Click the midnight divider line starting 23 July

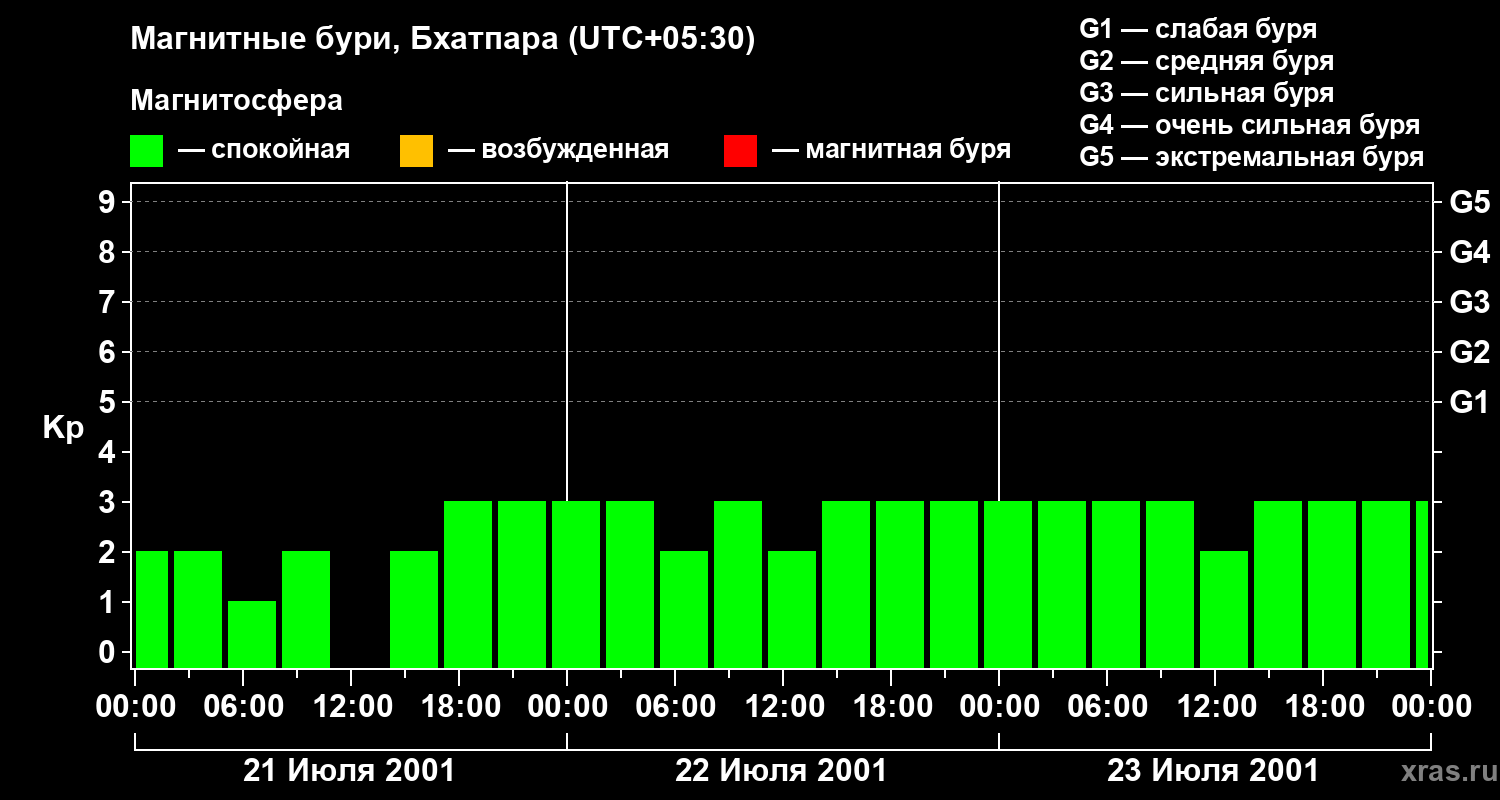[x=999, y=425]
